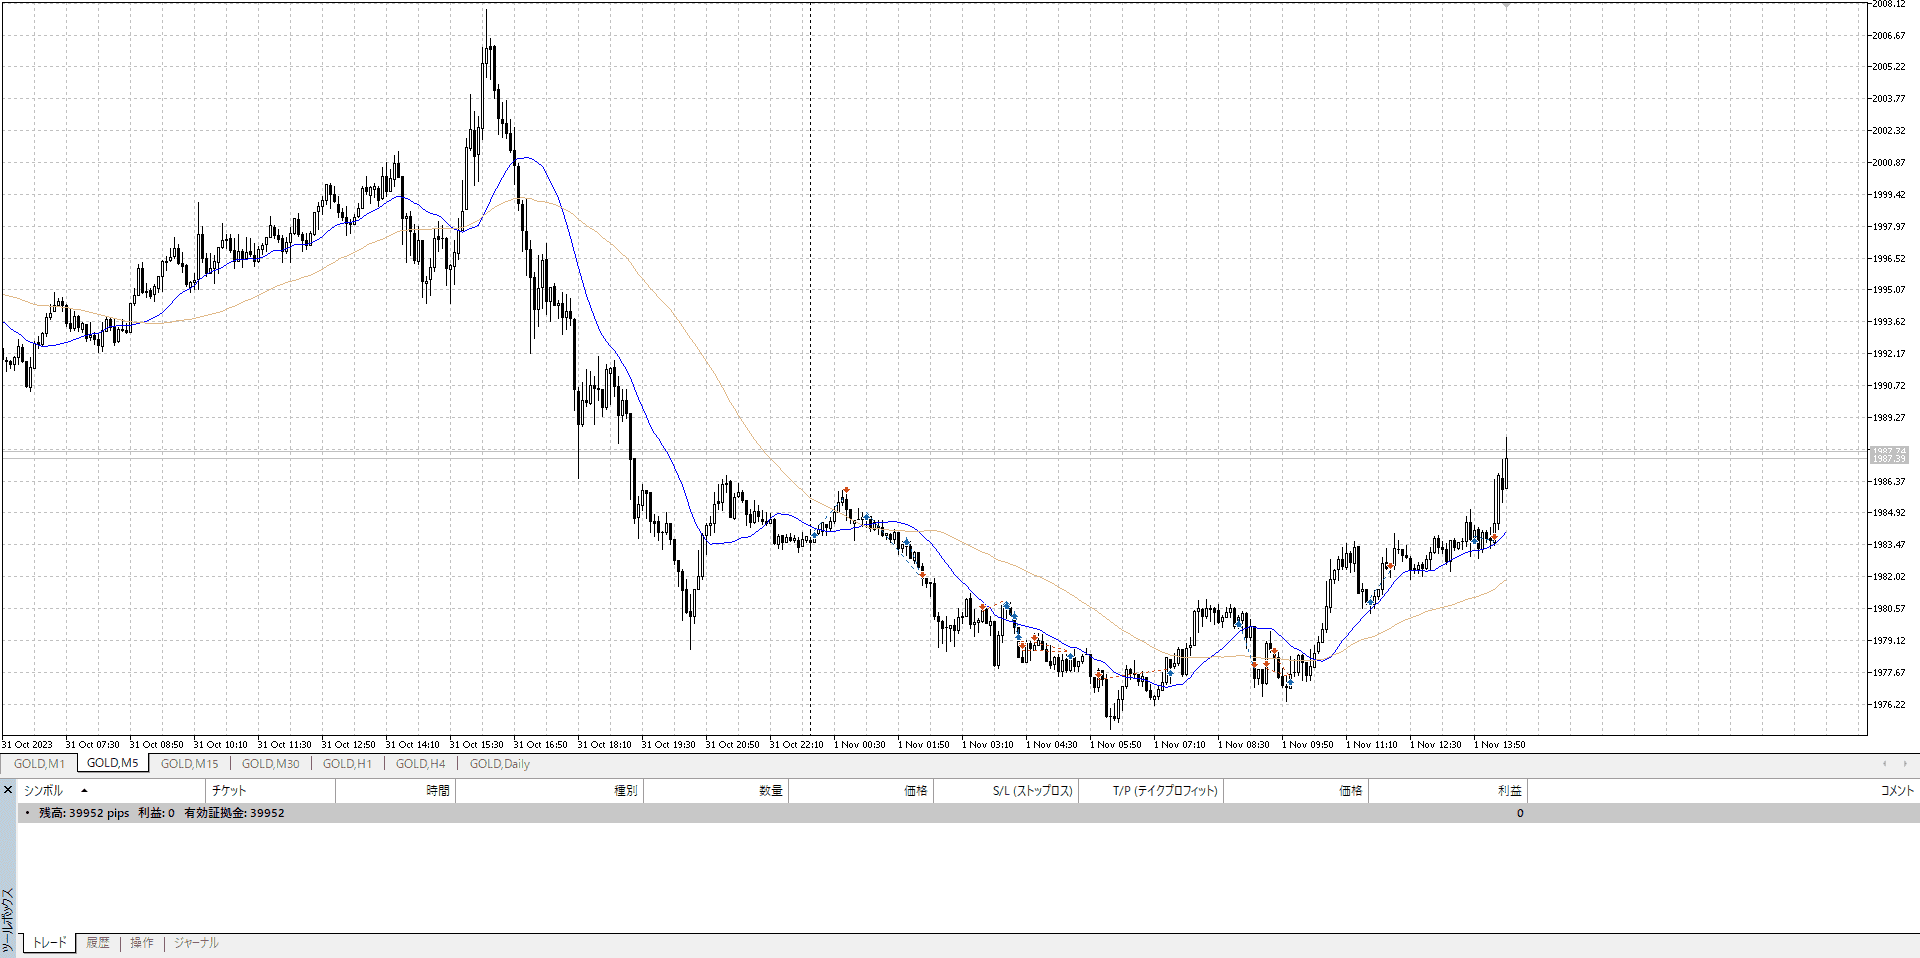
Task: Switch to the GOLD,M1 chart tab
Action: click(x=39, y=764)
